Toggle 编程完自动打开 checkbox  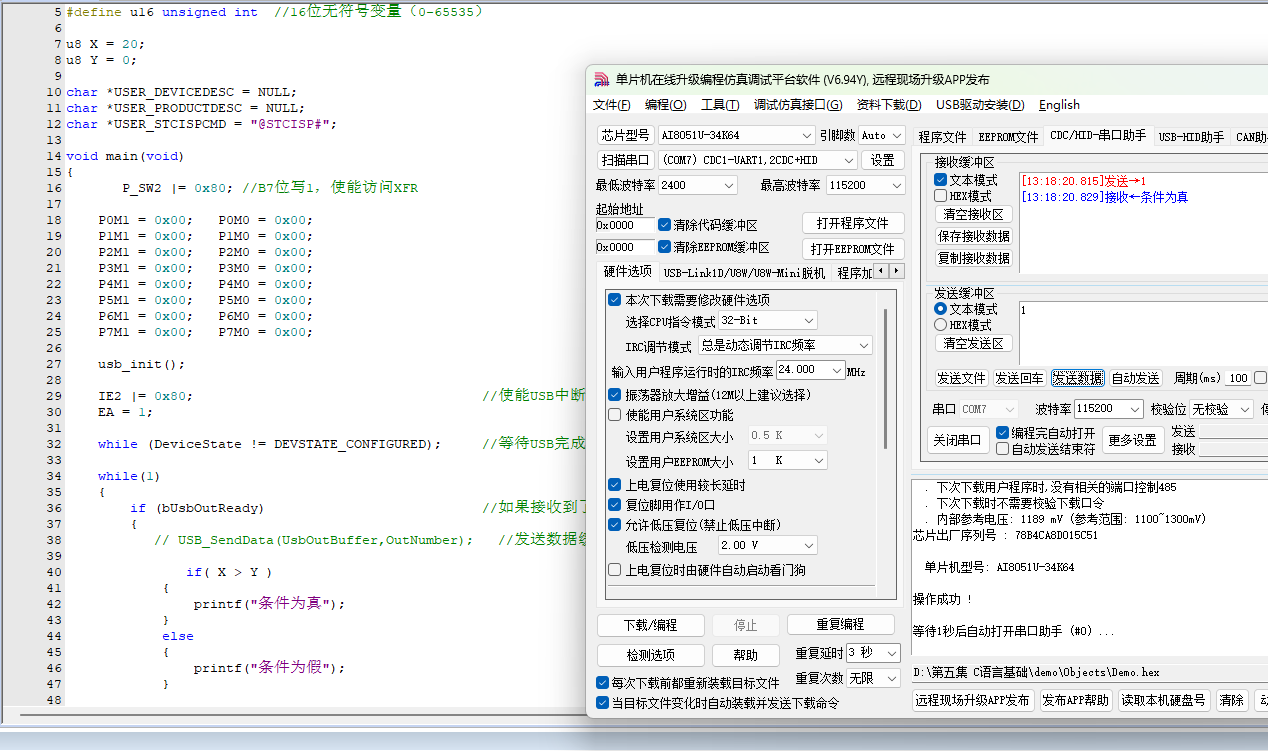click(x=1003, y=433)
